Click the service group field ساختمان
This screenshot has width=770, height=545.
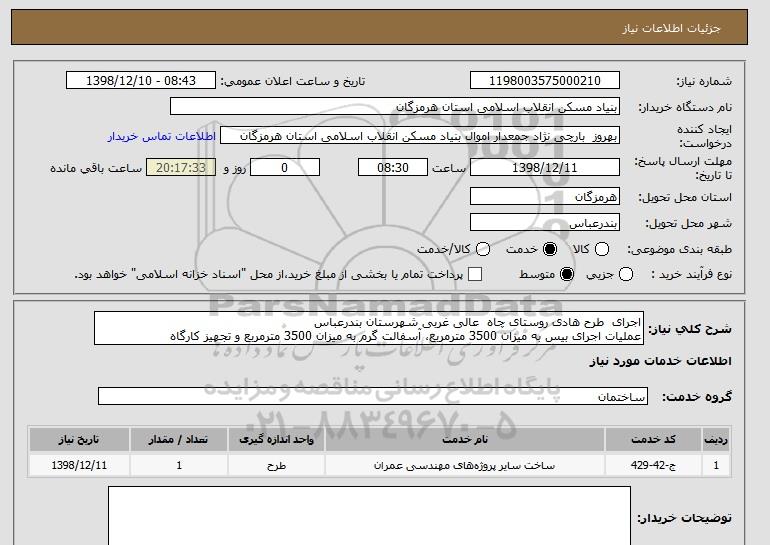(x=373, y=396)
